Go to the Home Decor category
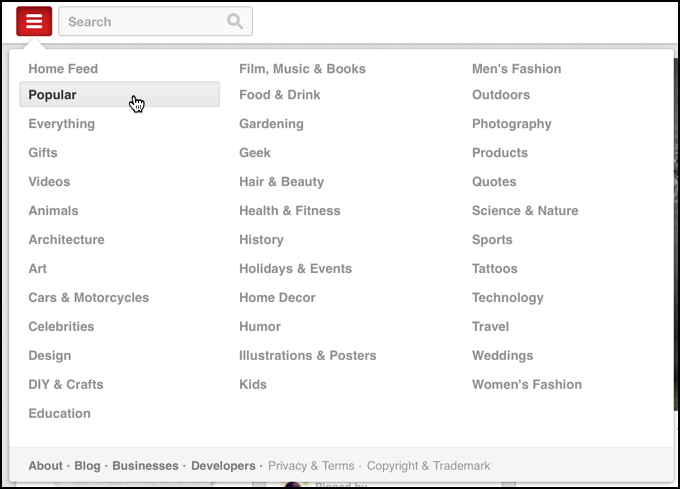680x489 pixels. (277, 298)
